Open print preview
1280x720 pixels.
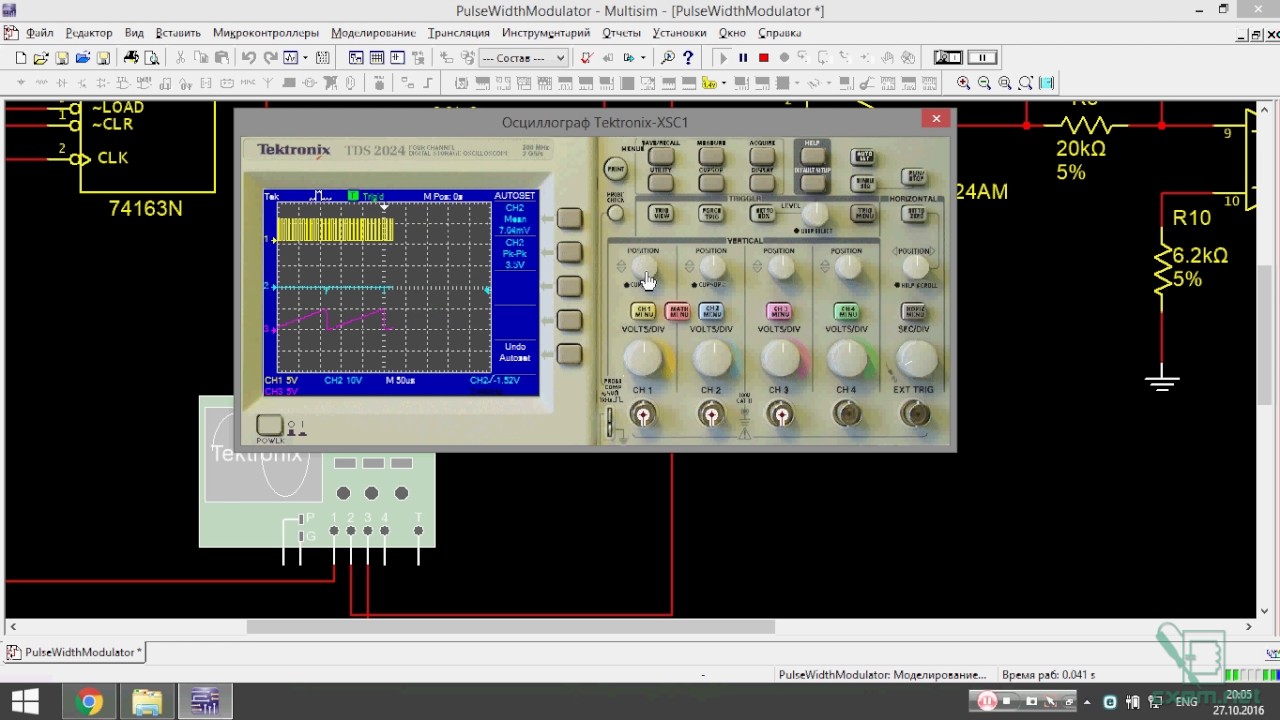tap(151, 58)
